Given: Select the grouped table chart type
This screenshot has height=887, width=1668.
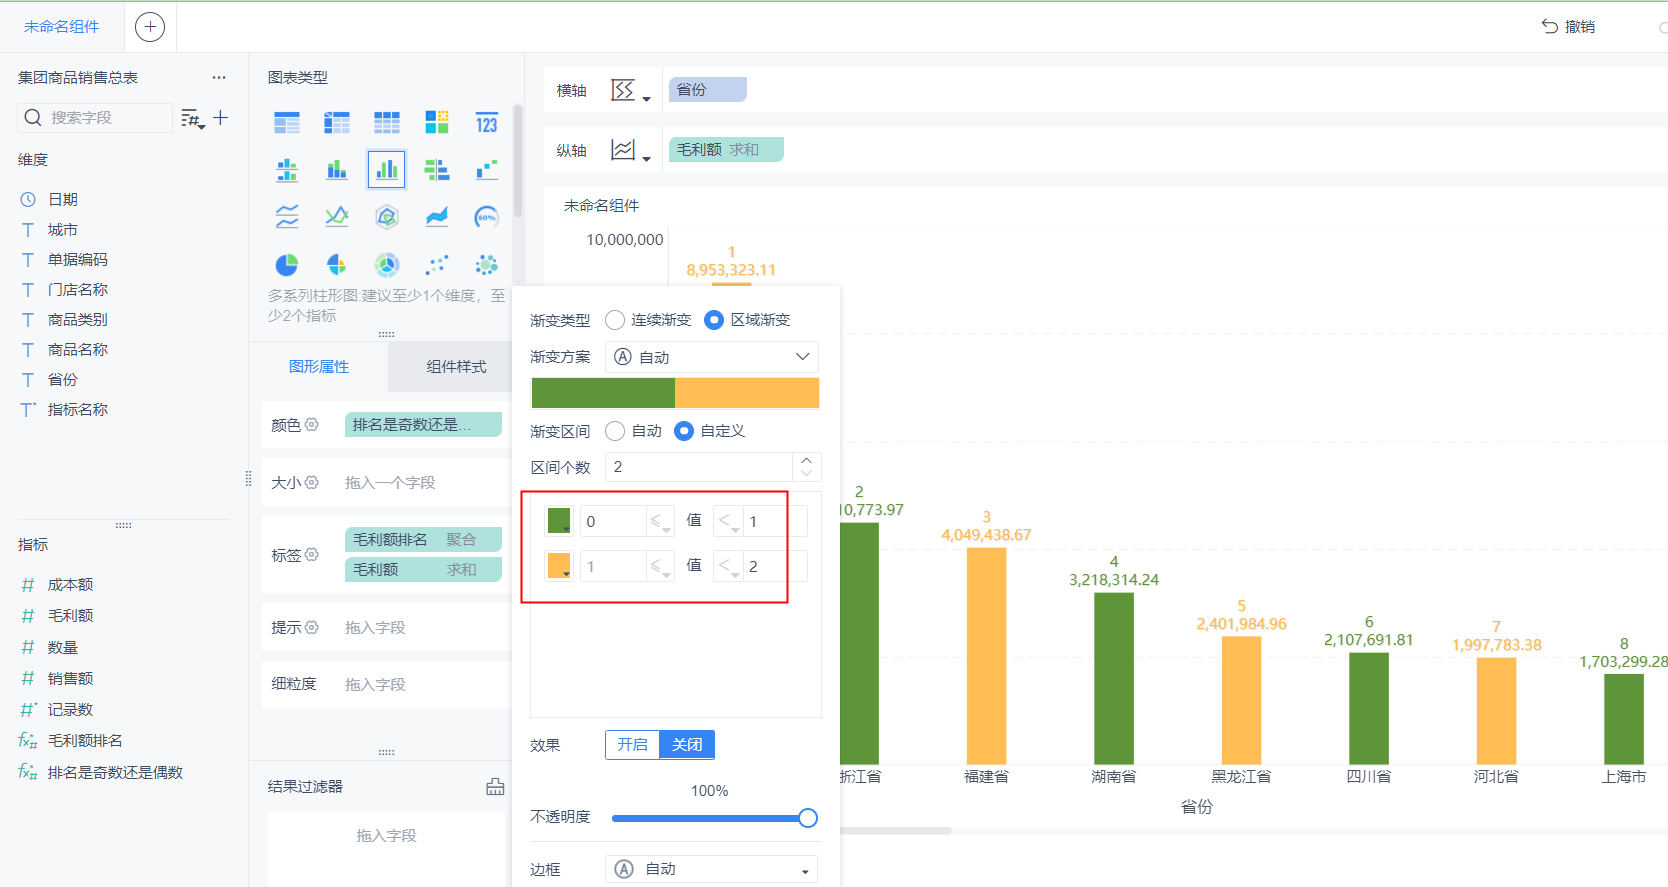Looking at the screenshot, I should click(287, 123).
